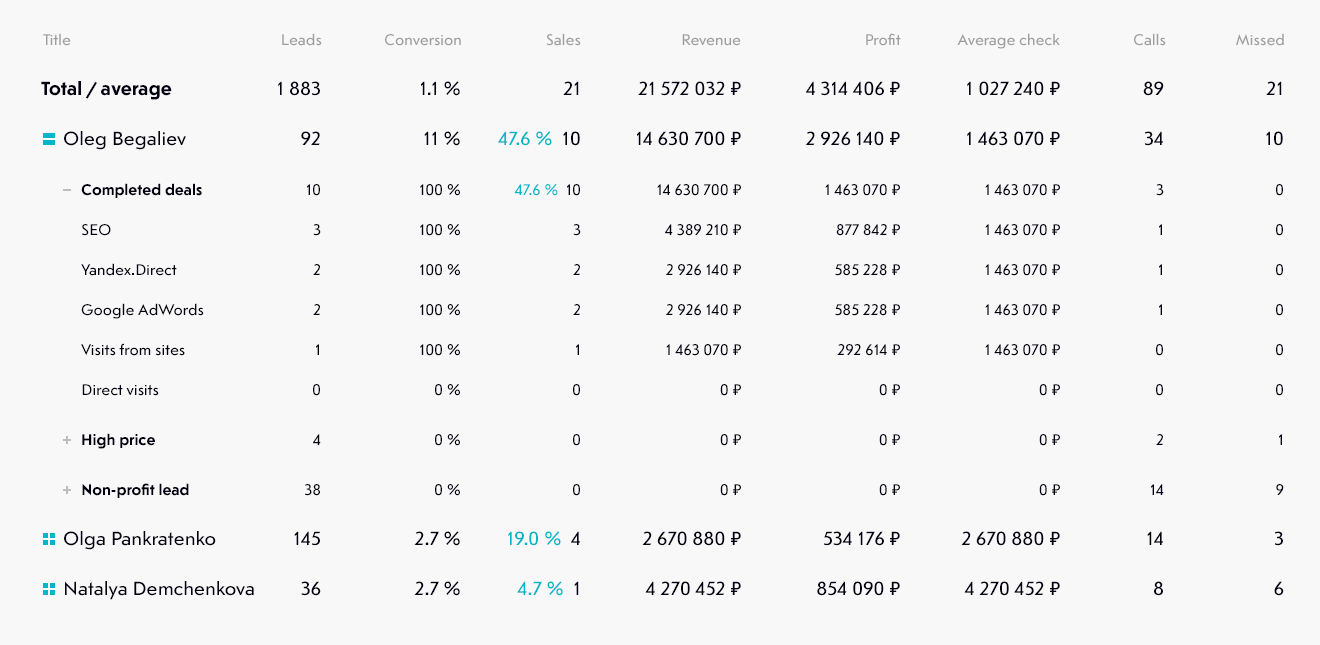Open the SEO source row
The height and width of the screenshot is (645, 1320).
pos(96,230)
